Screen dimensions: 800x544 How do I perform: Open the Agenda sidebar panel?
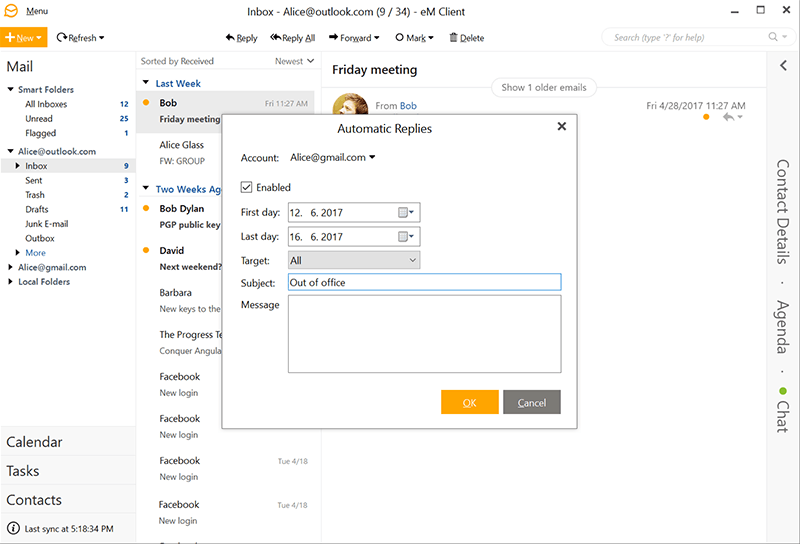point(783,327)
